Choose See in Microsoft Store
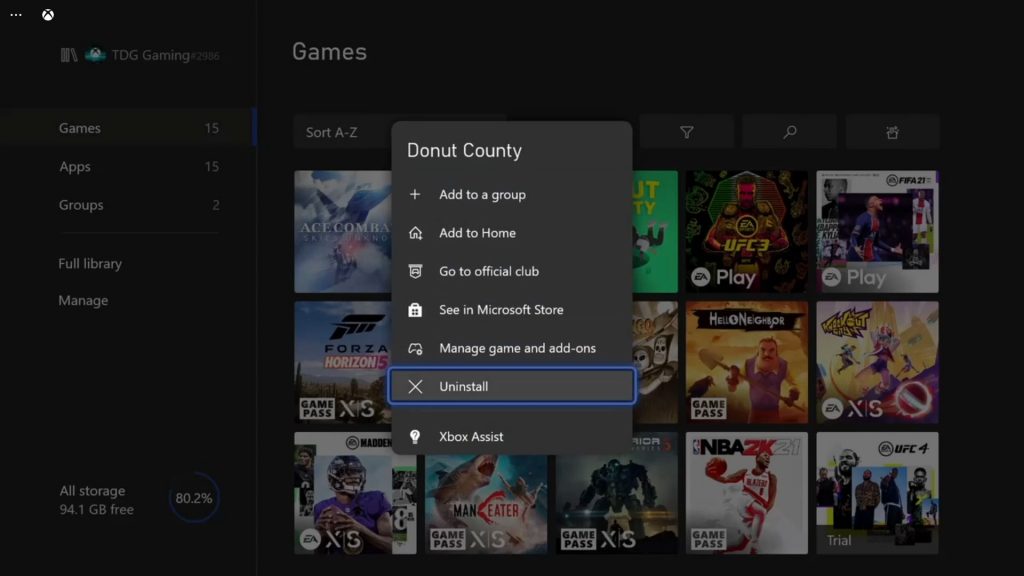 (512, 310)
